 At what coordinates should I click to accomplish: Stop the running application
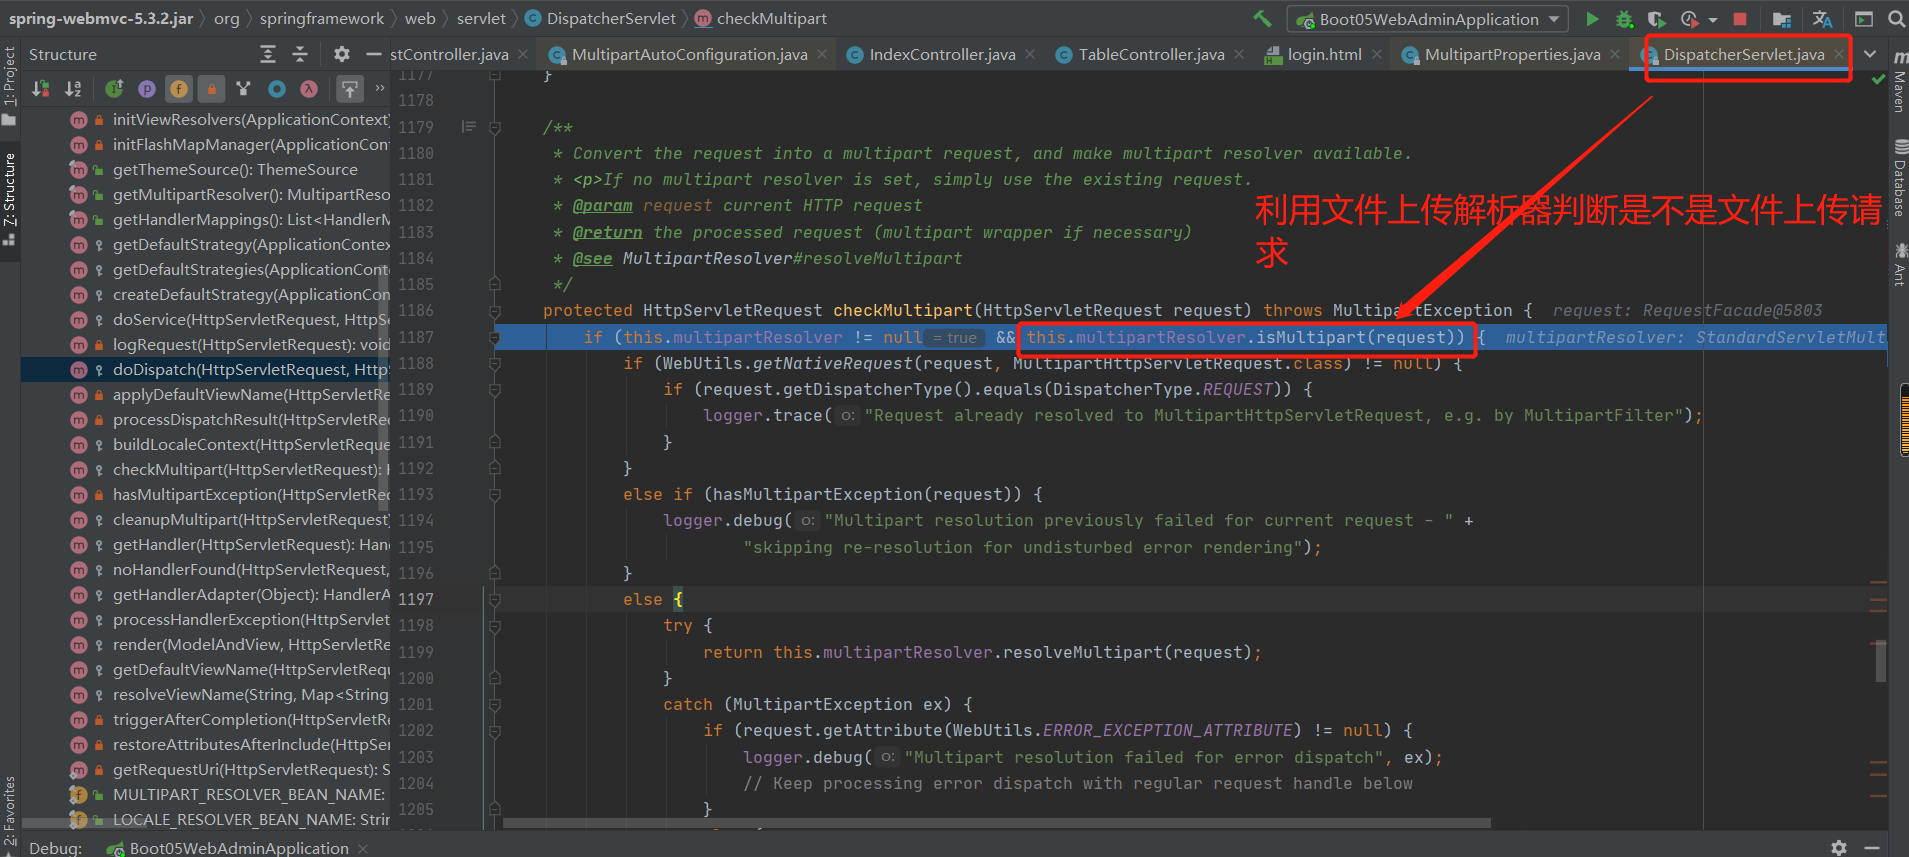click(x=1740, y=19)
